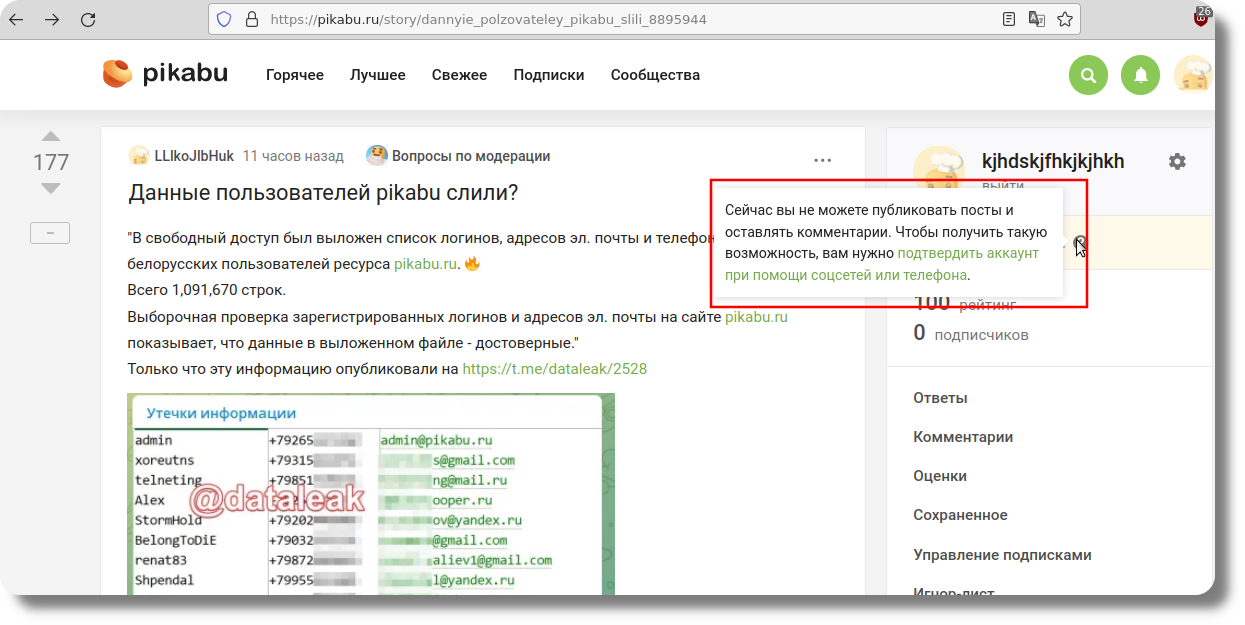Open profile name kjhdskjfhkjkjhkh
The width and height of the screenshot is (1245, 625).
click(x=1053, y=161)
